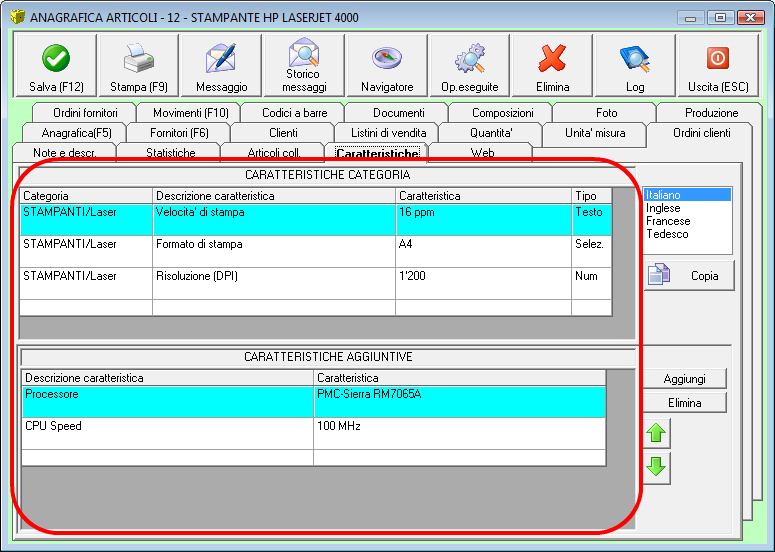Open the Ordini clienti tab
The width and height of the screenshot is (775, 552).
point(701,133)
